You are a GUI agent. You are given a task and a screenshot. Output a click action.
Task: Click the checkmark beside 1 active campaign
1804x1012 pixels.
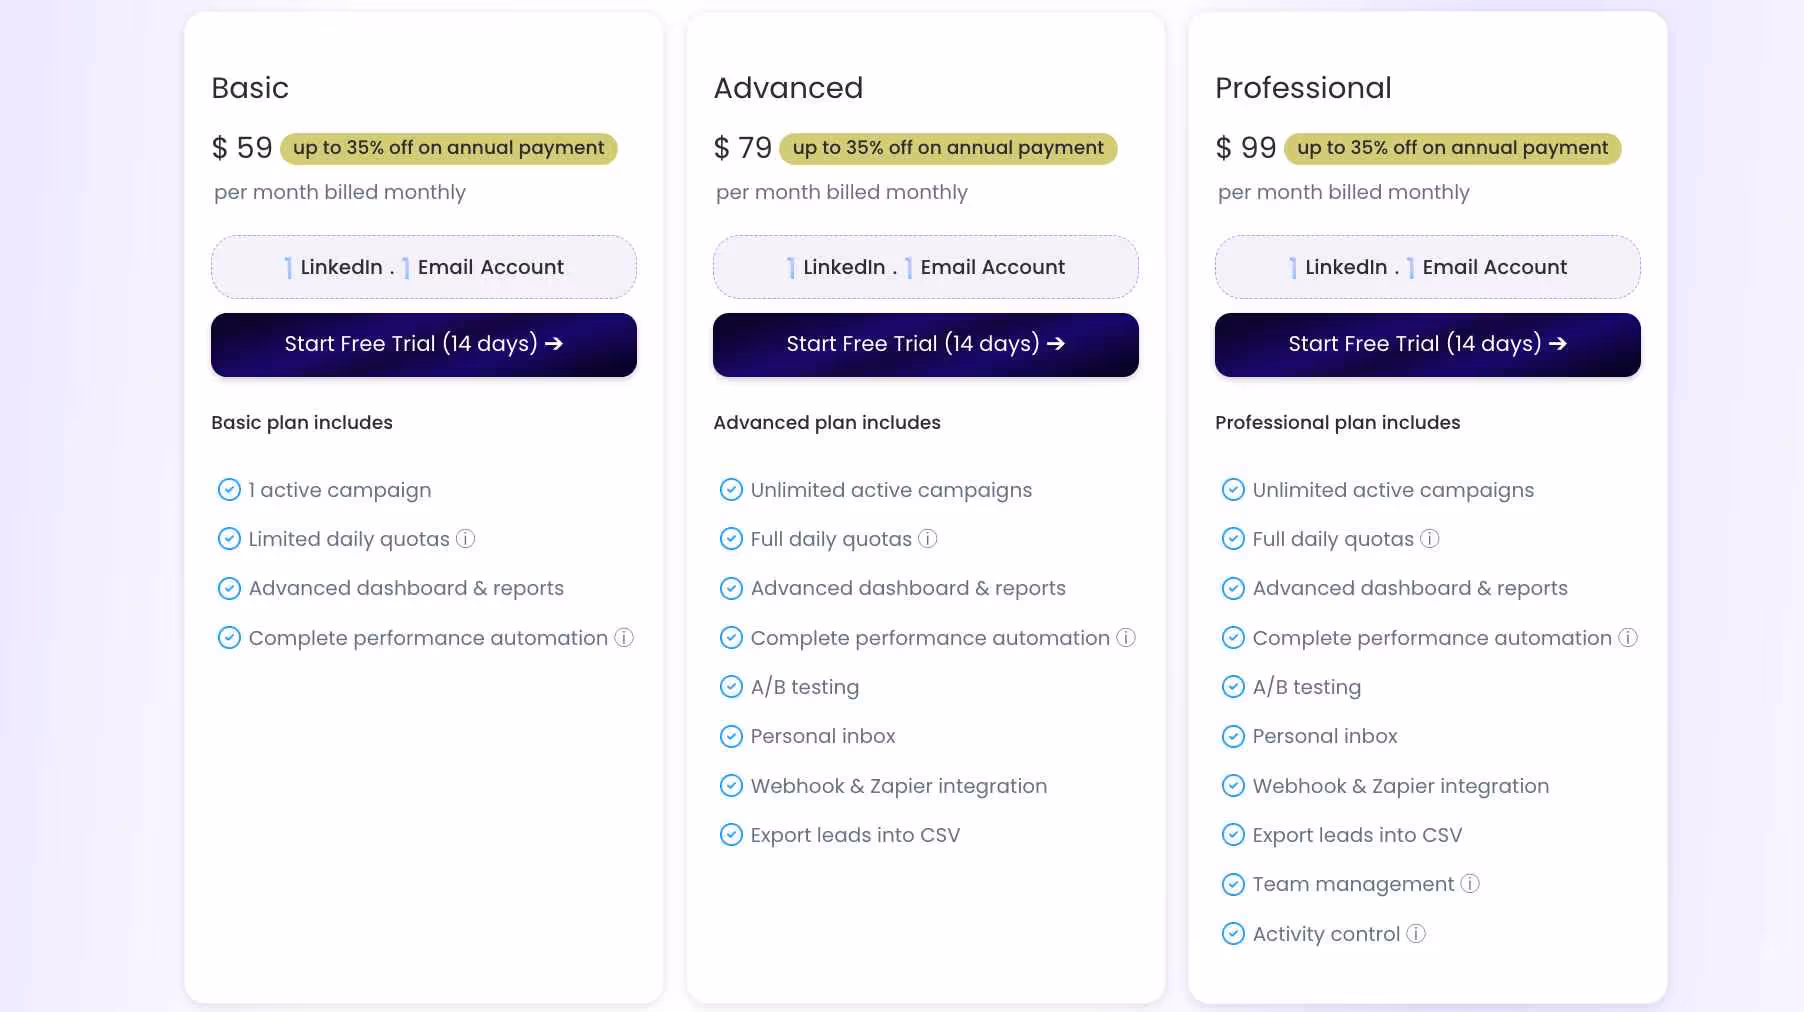228,489
